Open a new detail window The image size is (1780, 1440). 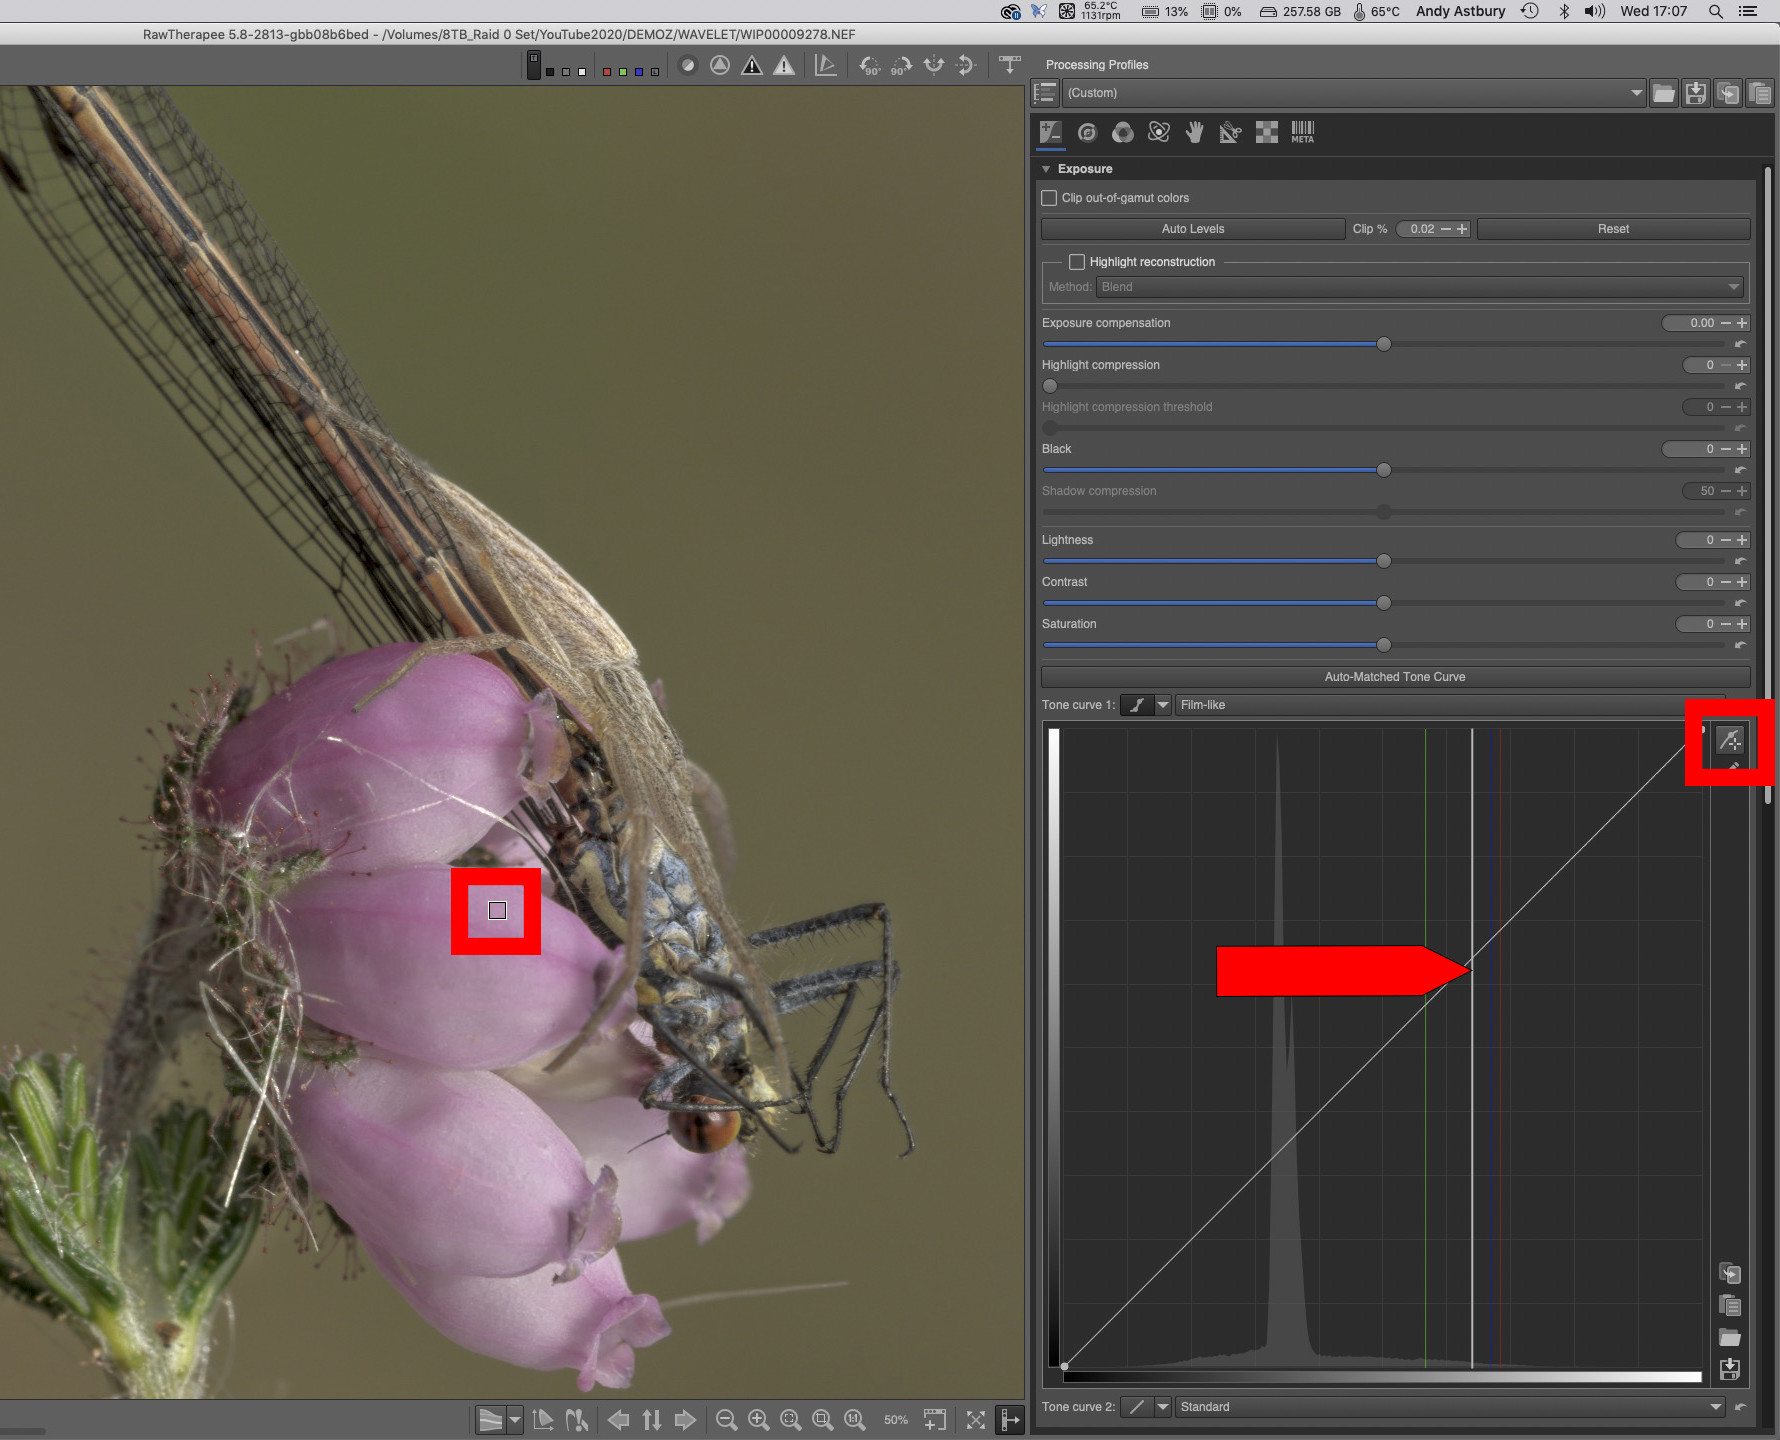pyautogui.click(x=934, y=1420)
